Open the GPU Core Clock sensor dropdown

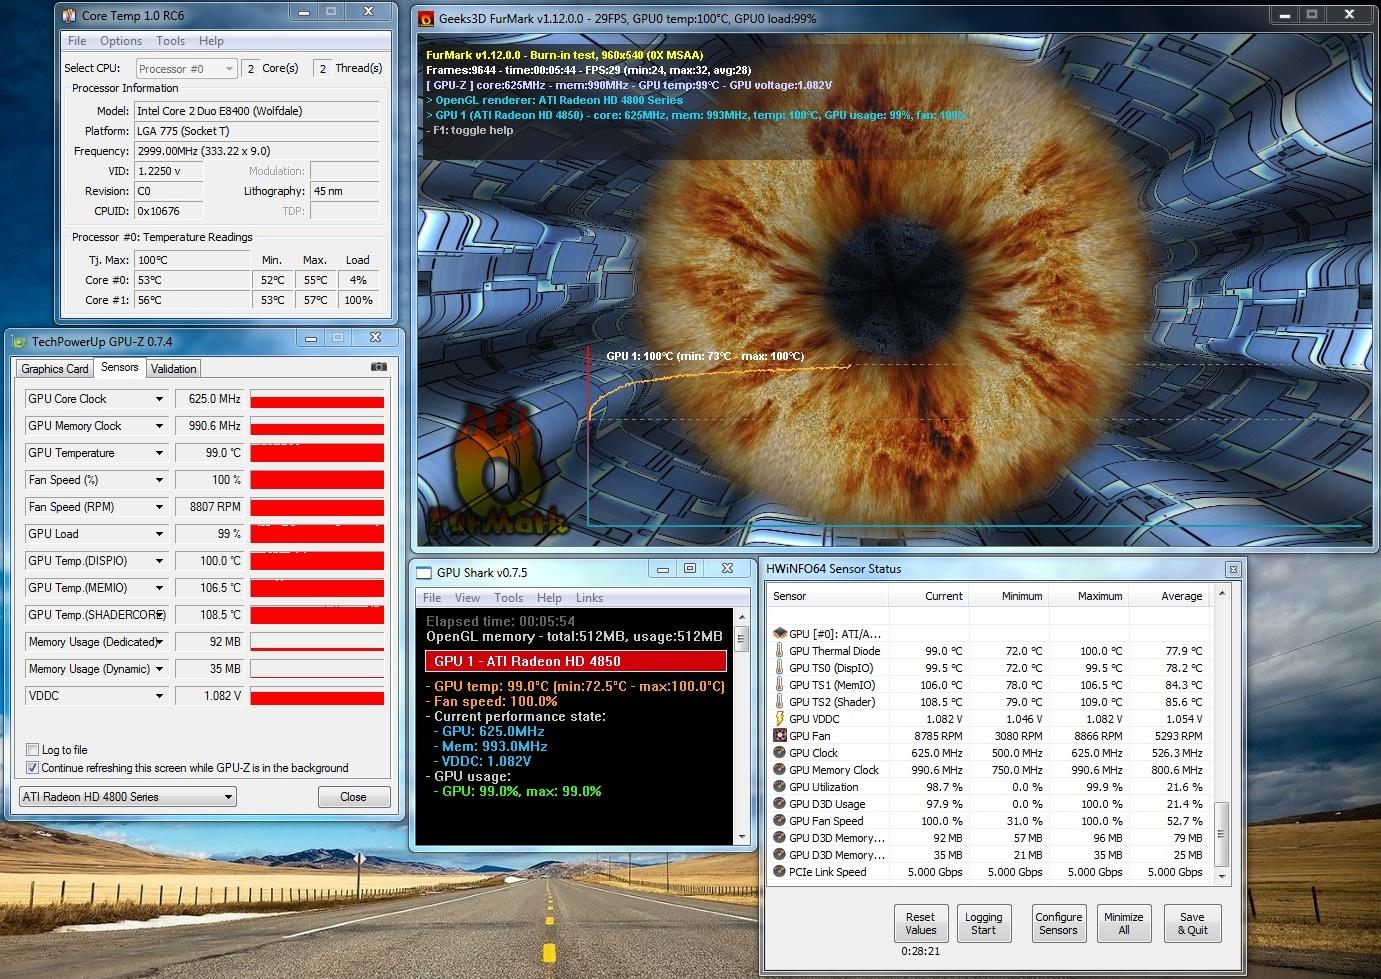[x=158, y=398]
